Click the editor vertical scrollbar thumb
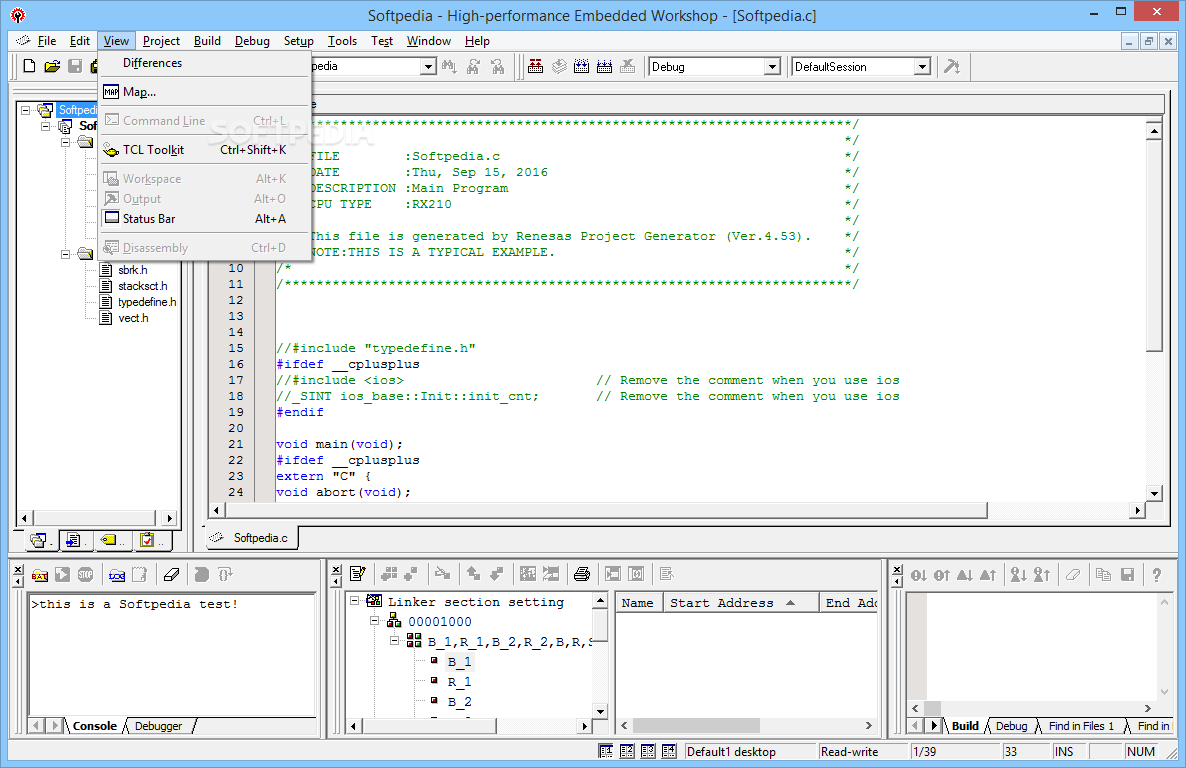 coord(1153,245)
